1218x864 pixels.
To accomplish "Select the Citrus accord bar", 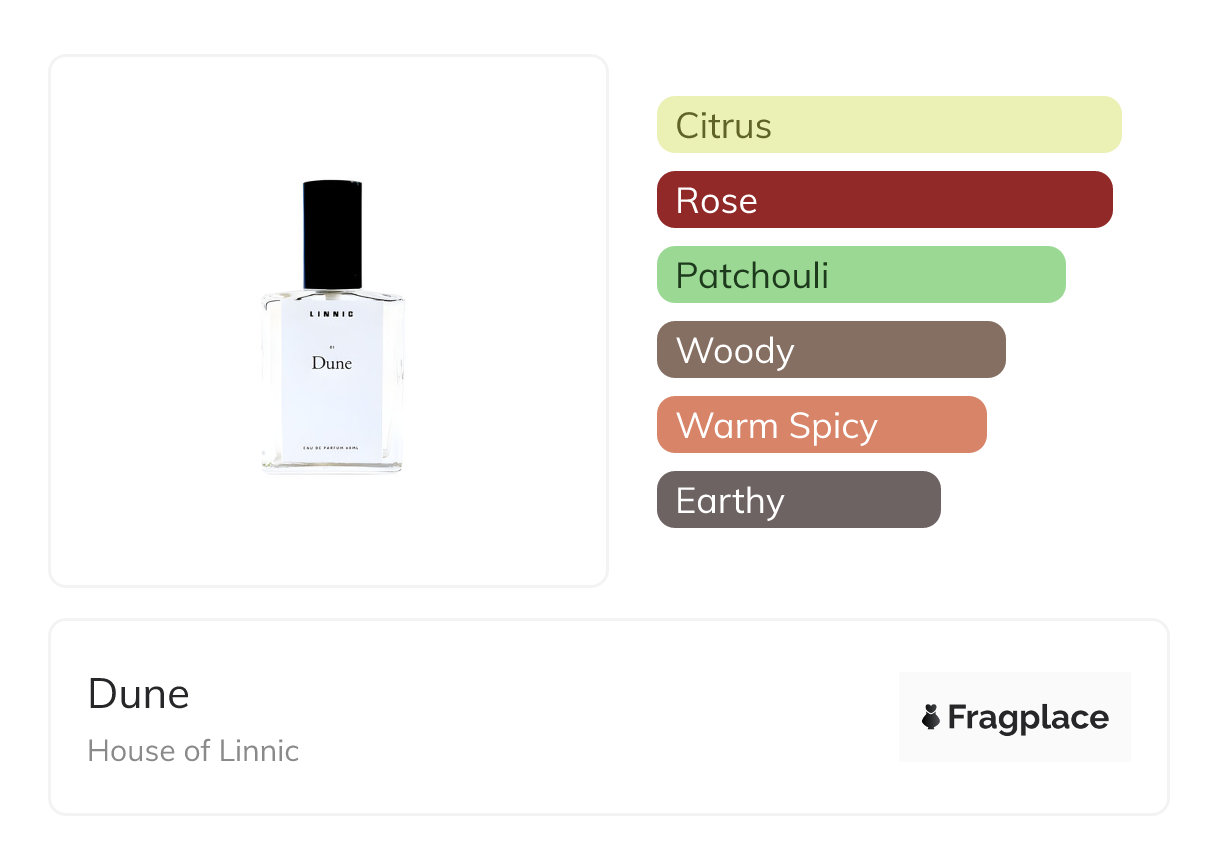I will click(x=889, y=125).
